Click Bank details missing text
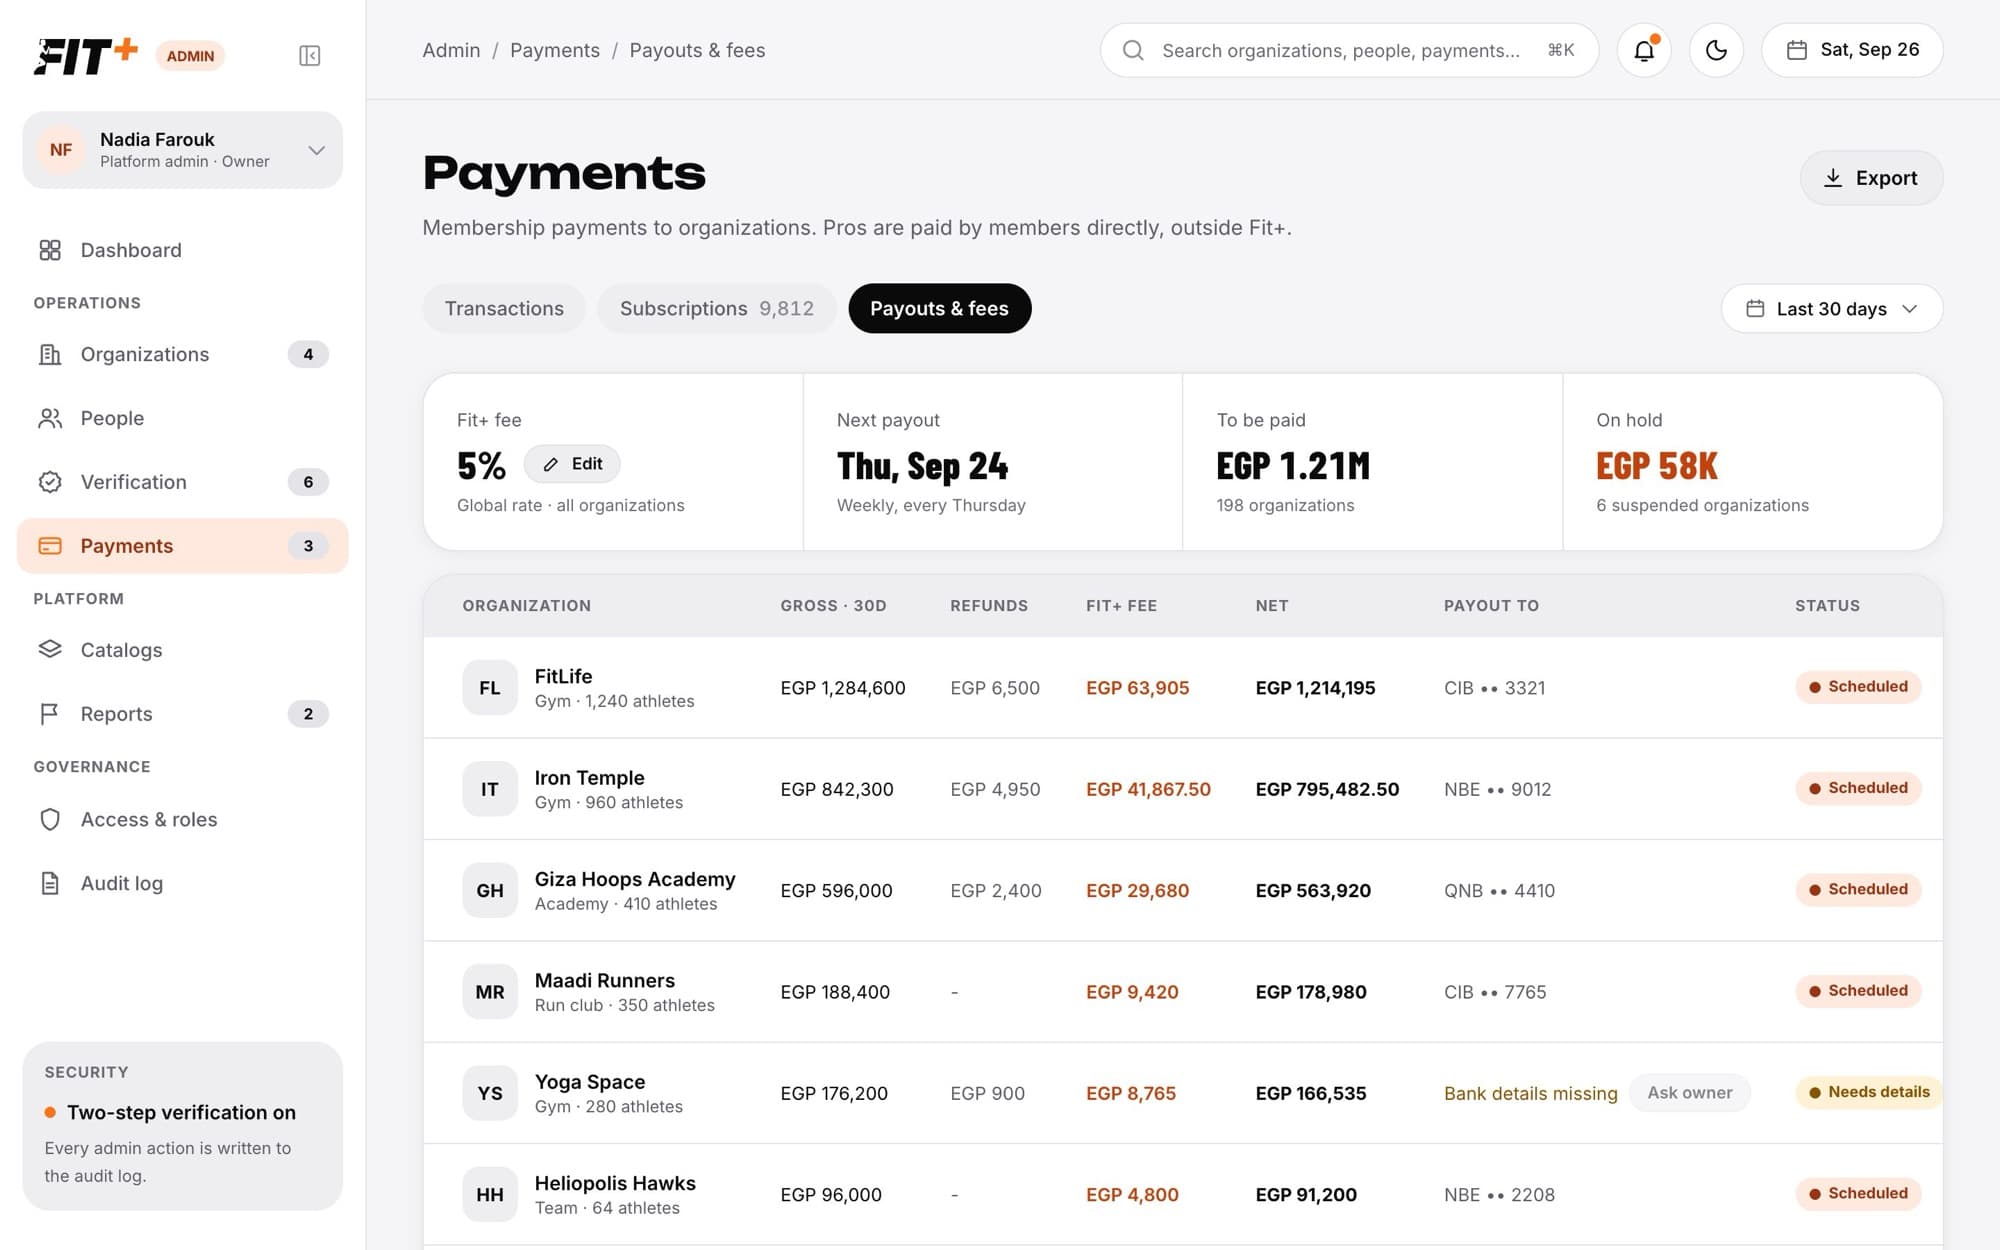The image size is (2000, 1250). click(1530, 1094)
